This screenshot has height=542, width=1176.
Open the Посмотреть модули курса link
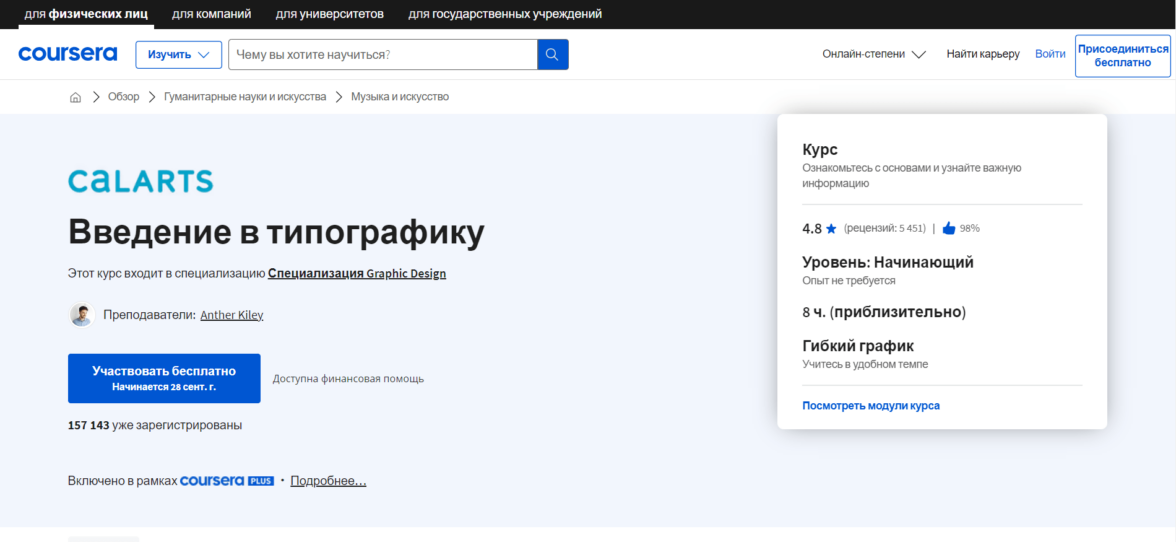870,406
